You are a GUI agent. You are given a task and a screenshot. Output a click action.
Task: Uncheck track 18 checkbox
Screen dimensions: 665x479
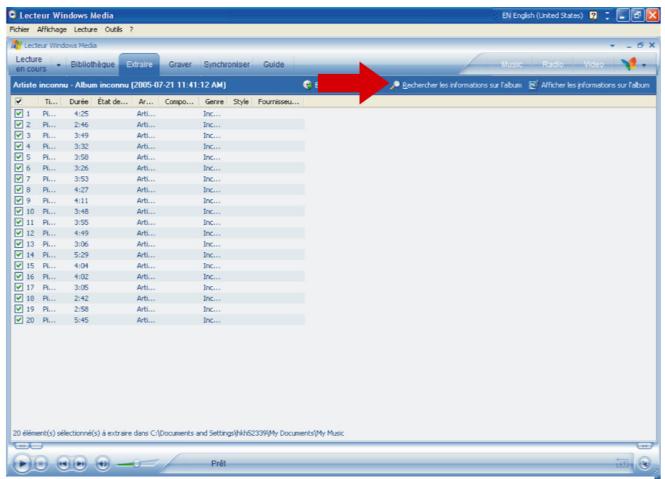tap(18, 298)
